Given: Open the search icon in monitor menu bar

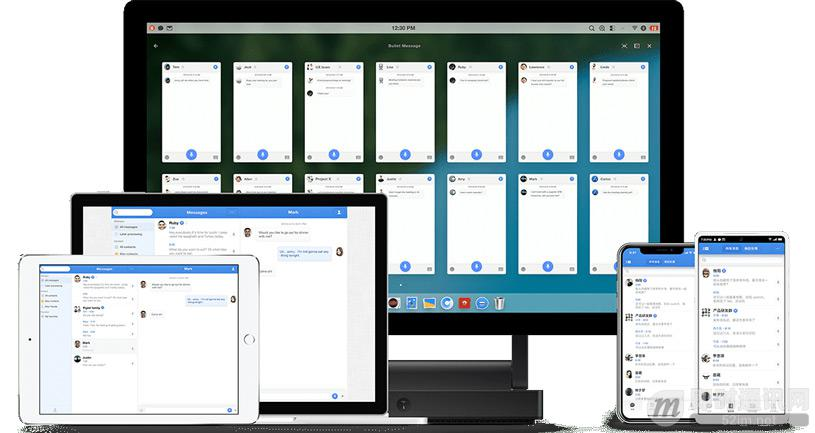Looking at the screenshot, I should pos(591,28).
